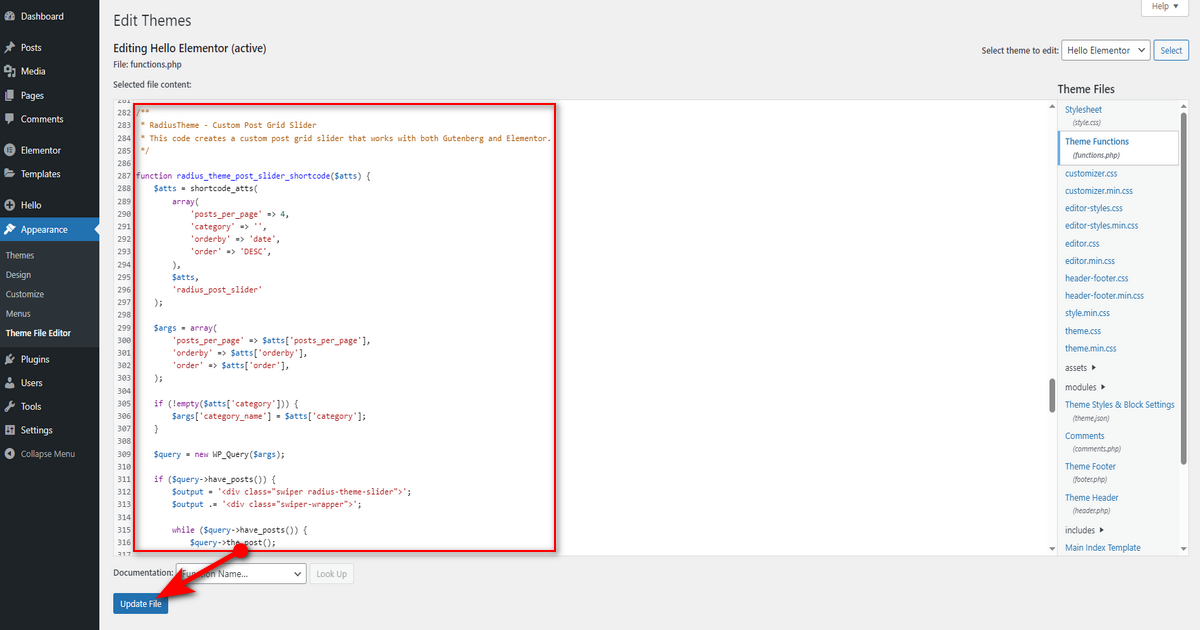Screen dimensions: 1200x630
Task: Open the Select theme to edit dropdown
Action: pos(1105,50)
